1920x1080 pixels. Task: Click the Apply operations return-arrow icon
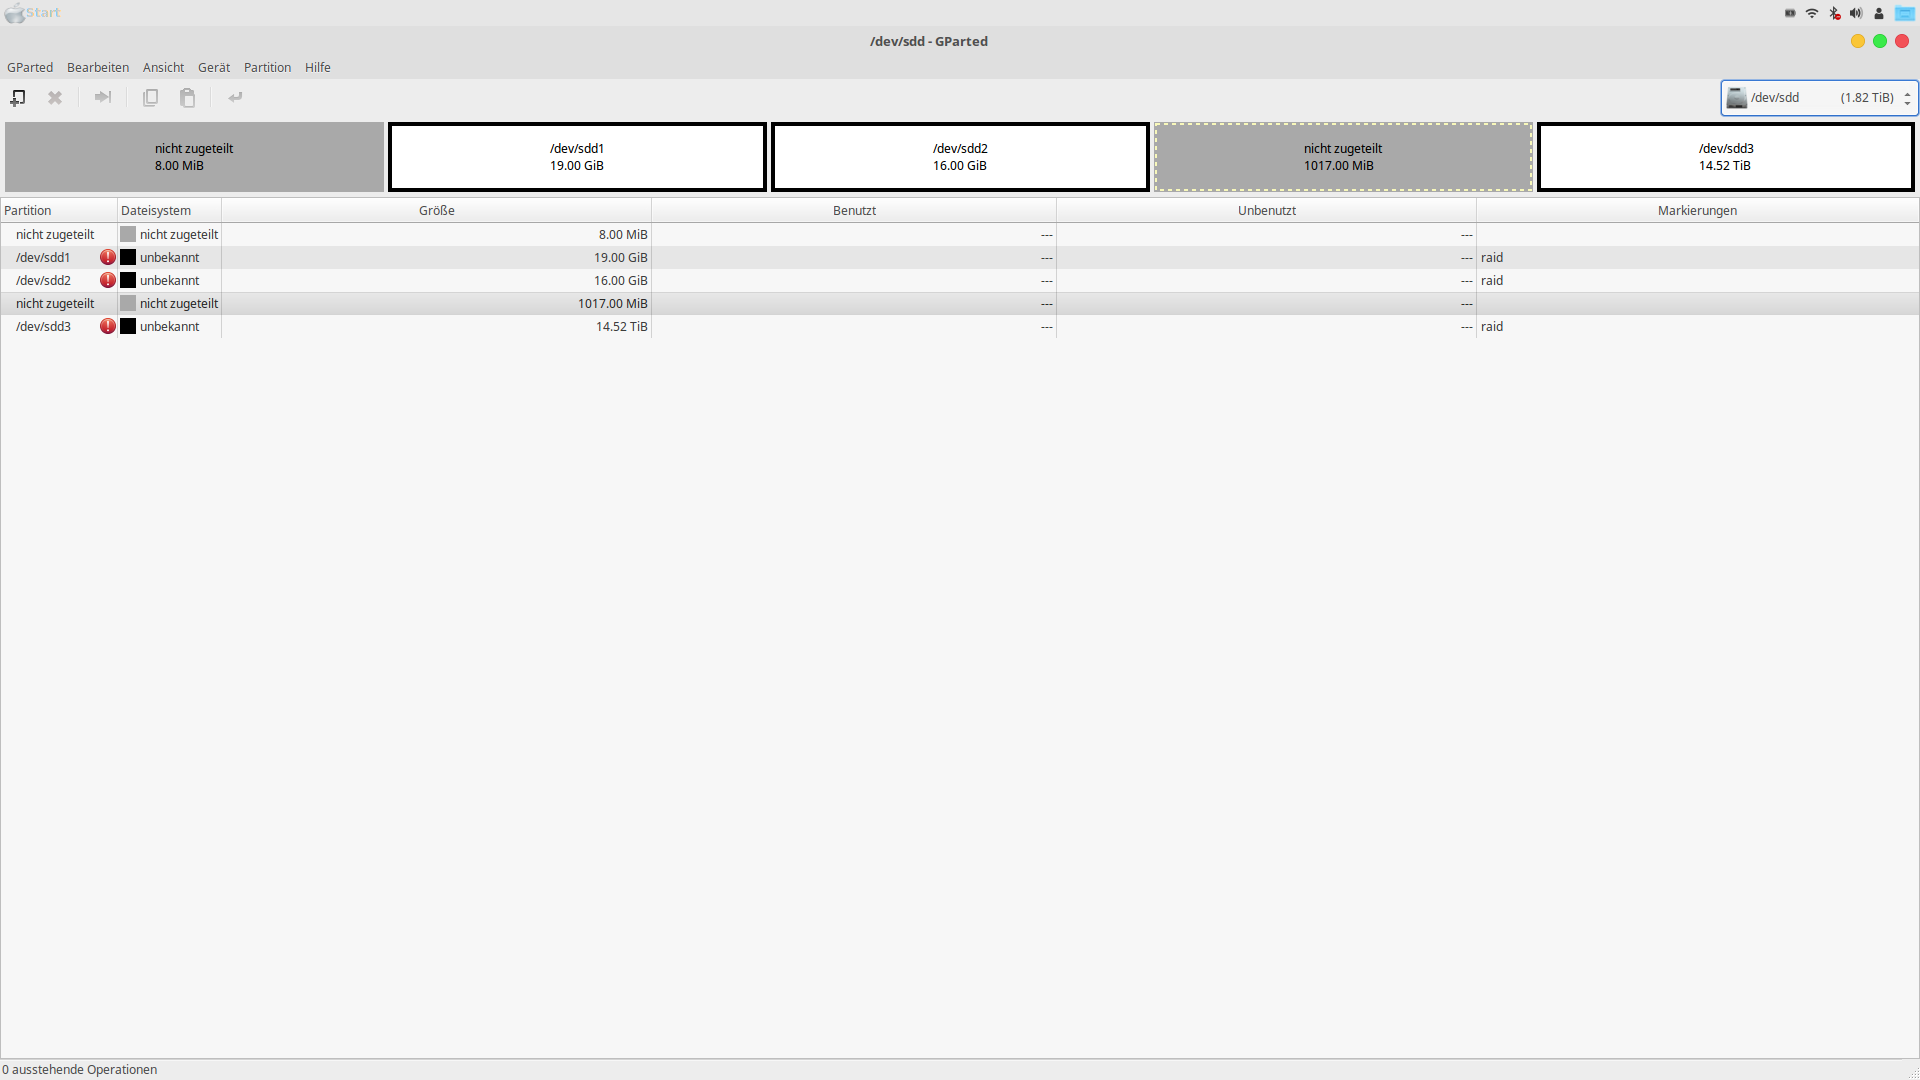235,97
